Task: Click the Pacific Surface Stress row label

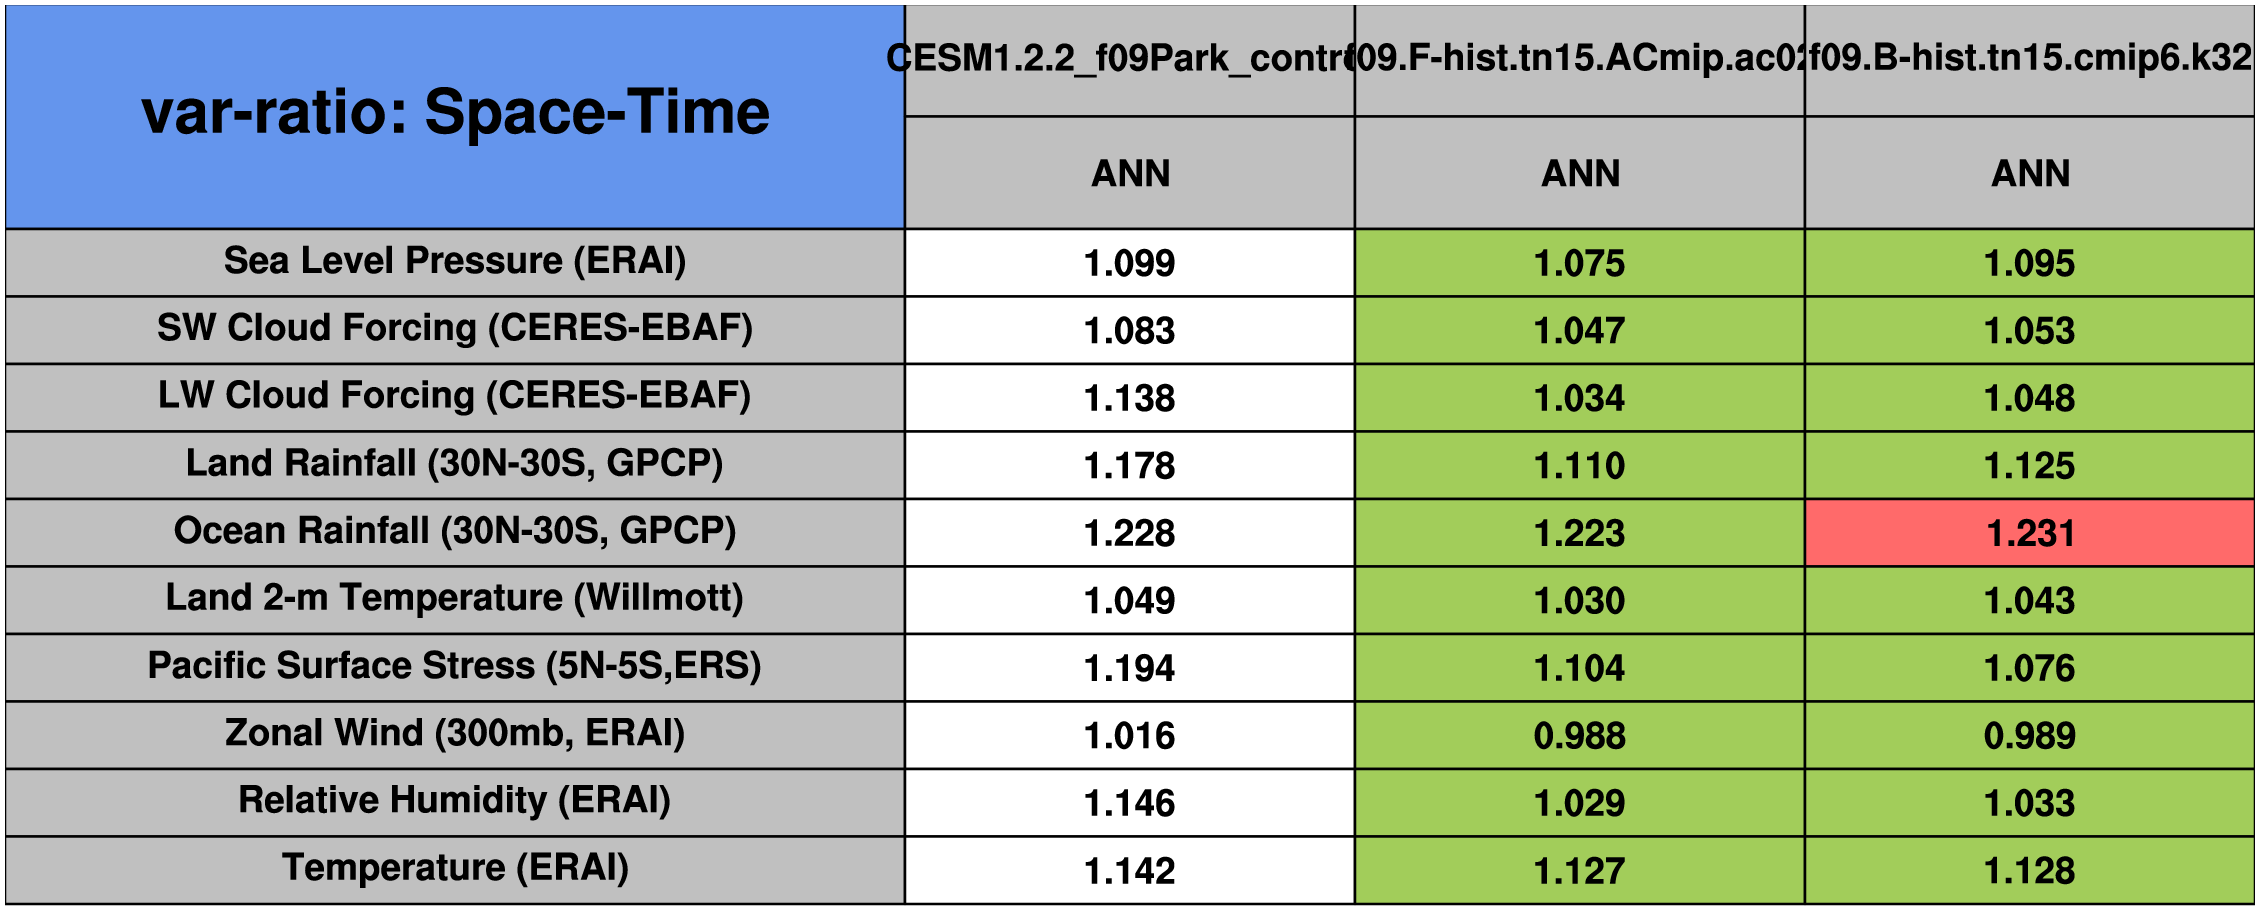Action: pyautogui.click(x=455, y=667)
